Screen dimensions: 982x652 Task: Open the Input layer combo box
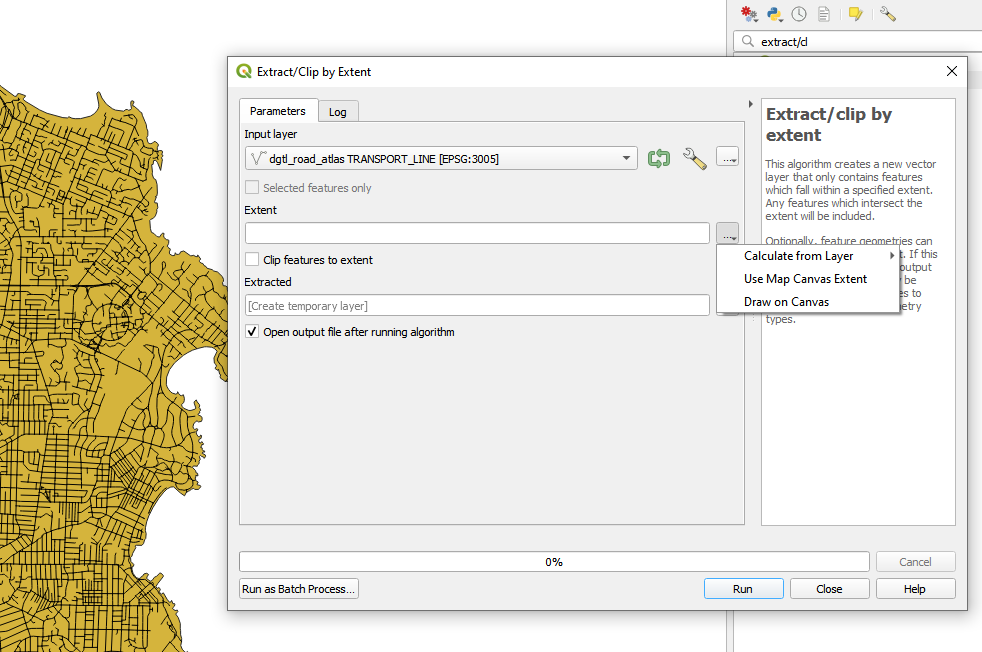tap(441, 158)
